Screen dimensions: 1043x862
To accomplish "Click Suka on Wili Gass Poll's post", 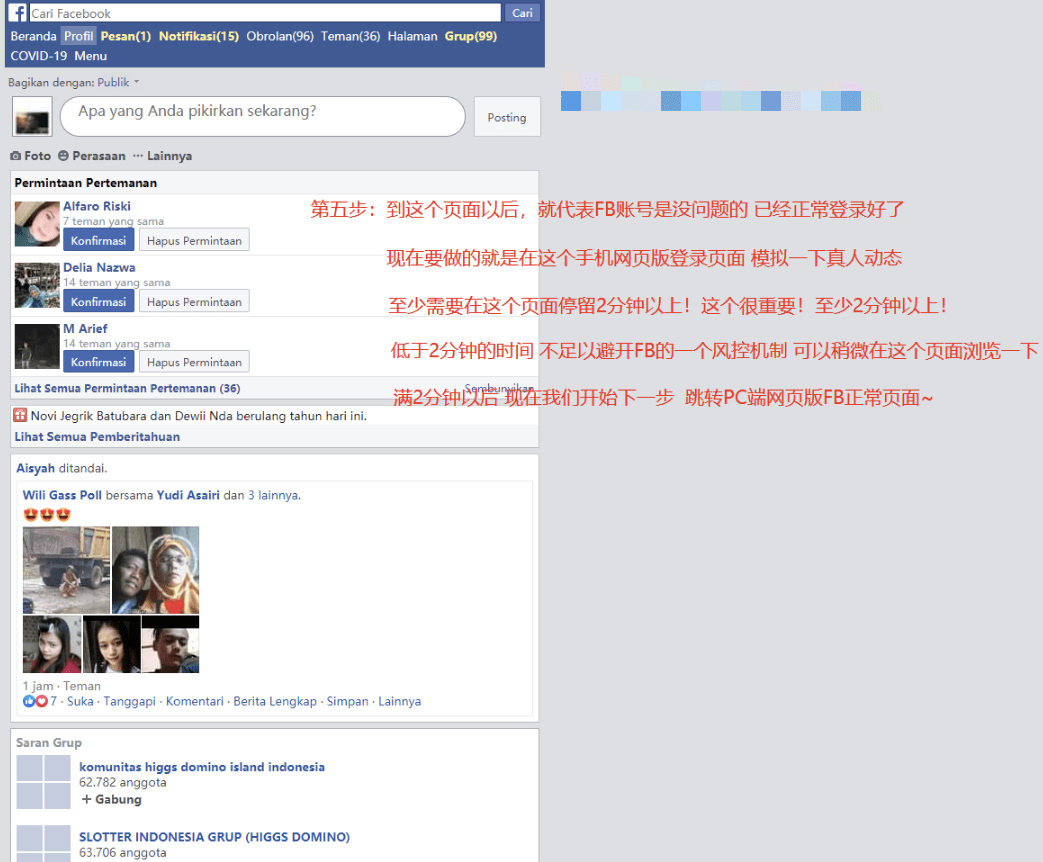I will tap(80, 701).
